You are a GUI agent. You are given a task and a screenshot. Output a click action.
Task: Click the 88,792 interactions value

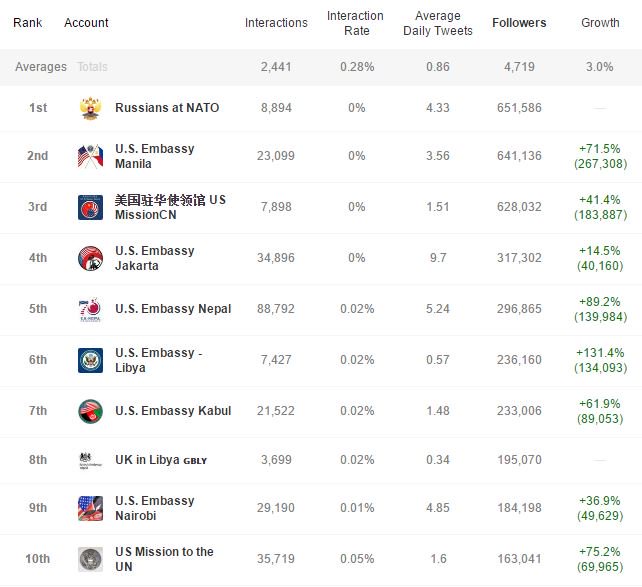point(276,309)
